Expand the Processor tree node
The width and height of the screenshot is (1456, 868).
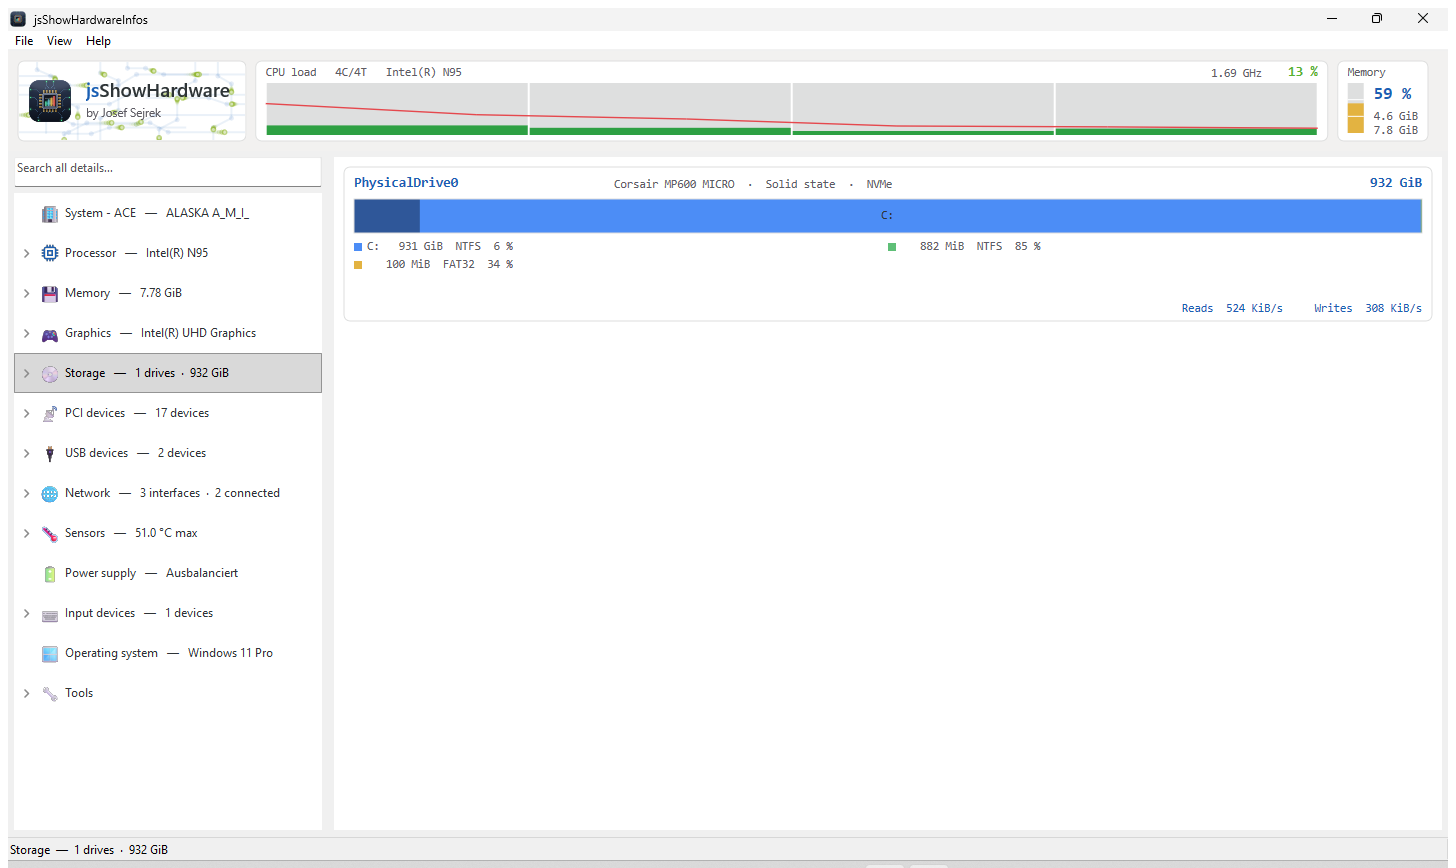click(x=27, y=253)
